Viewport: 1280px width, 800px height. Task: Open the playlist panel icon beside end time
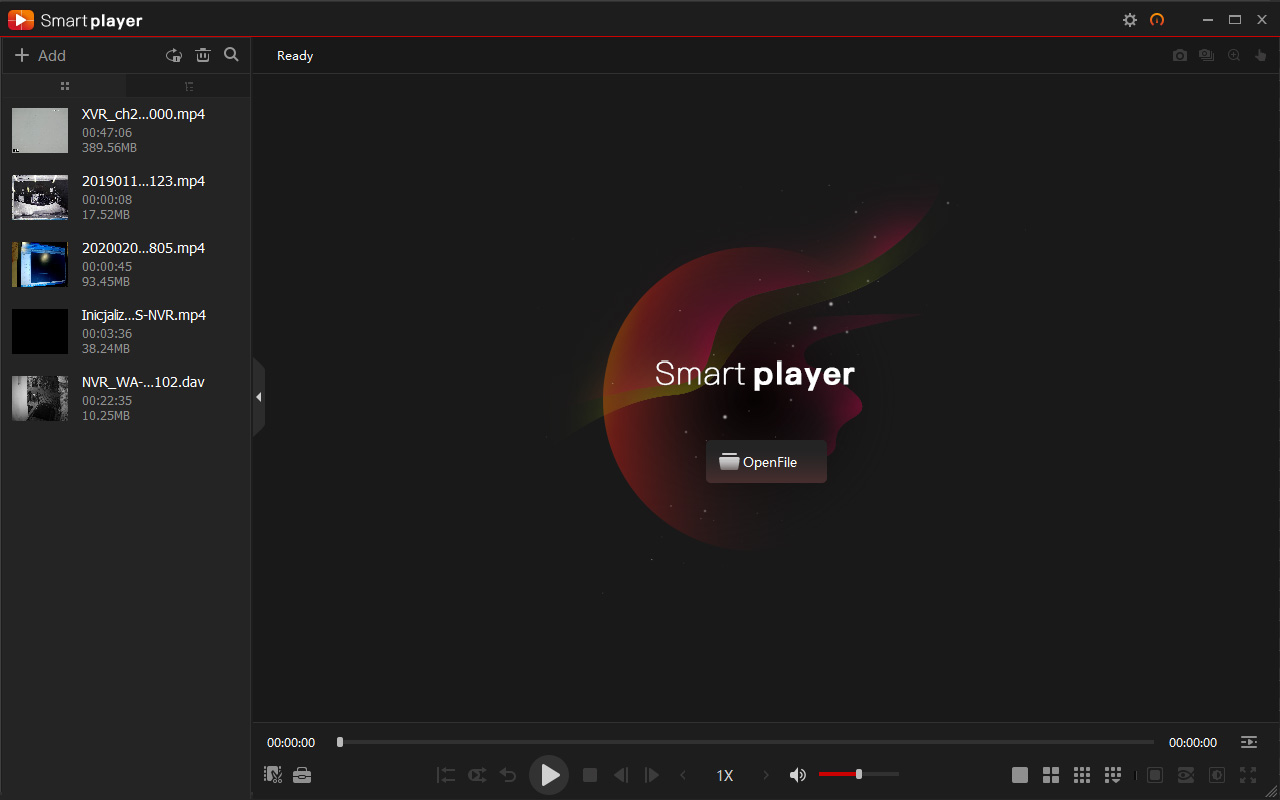[x=1249, y=742]
